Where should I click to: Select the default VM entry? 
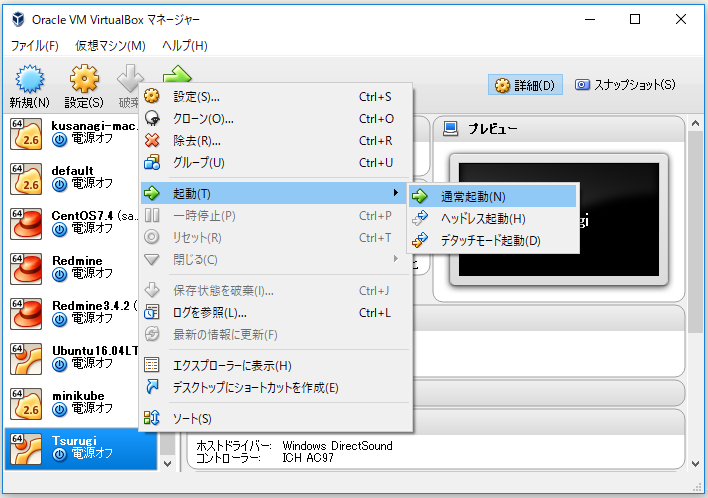72,179
